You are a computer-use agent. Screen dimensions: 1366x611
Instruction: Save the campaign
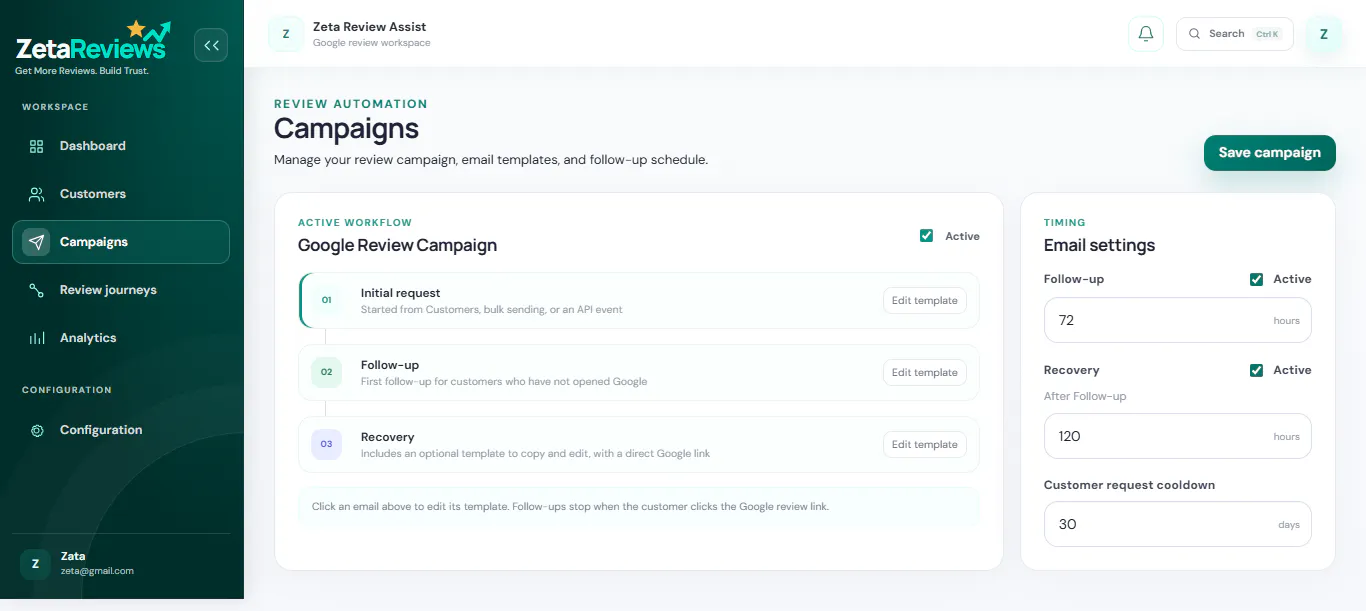[x=1269, y=153]
